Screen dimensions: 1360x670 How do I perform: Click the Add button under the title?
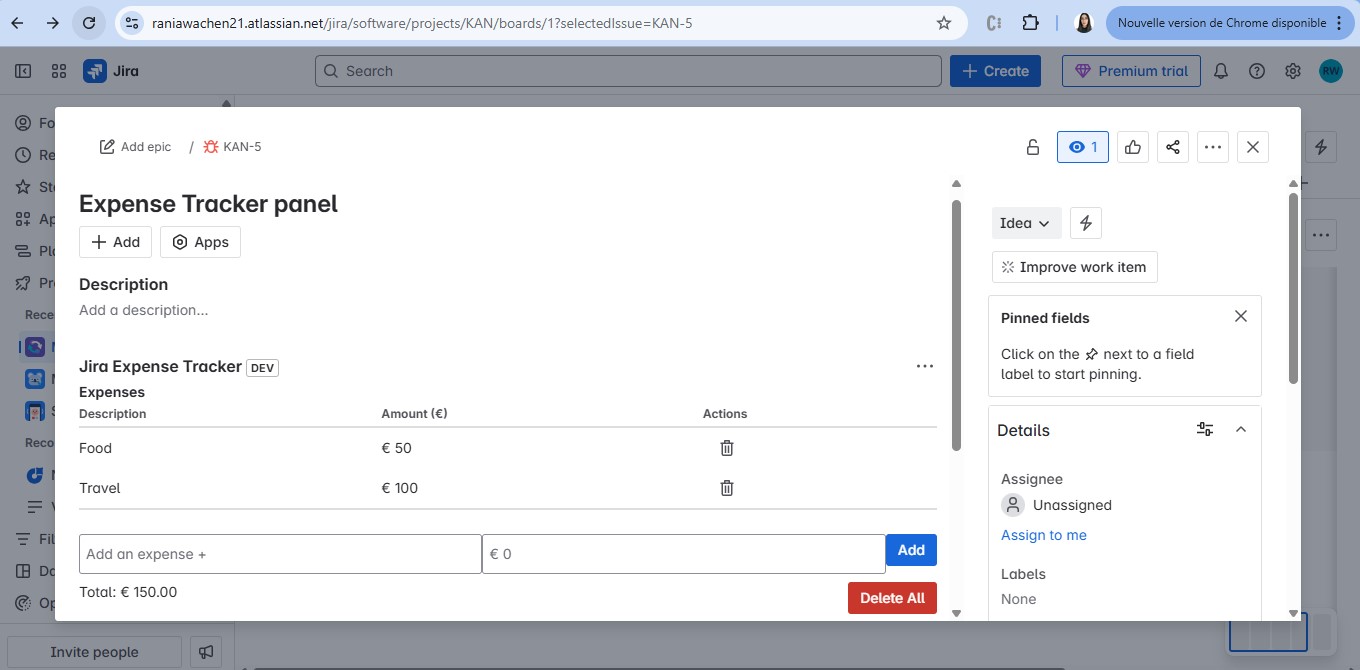point(115,242)
